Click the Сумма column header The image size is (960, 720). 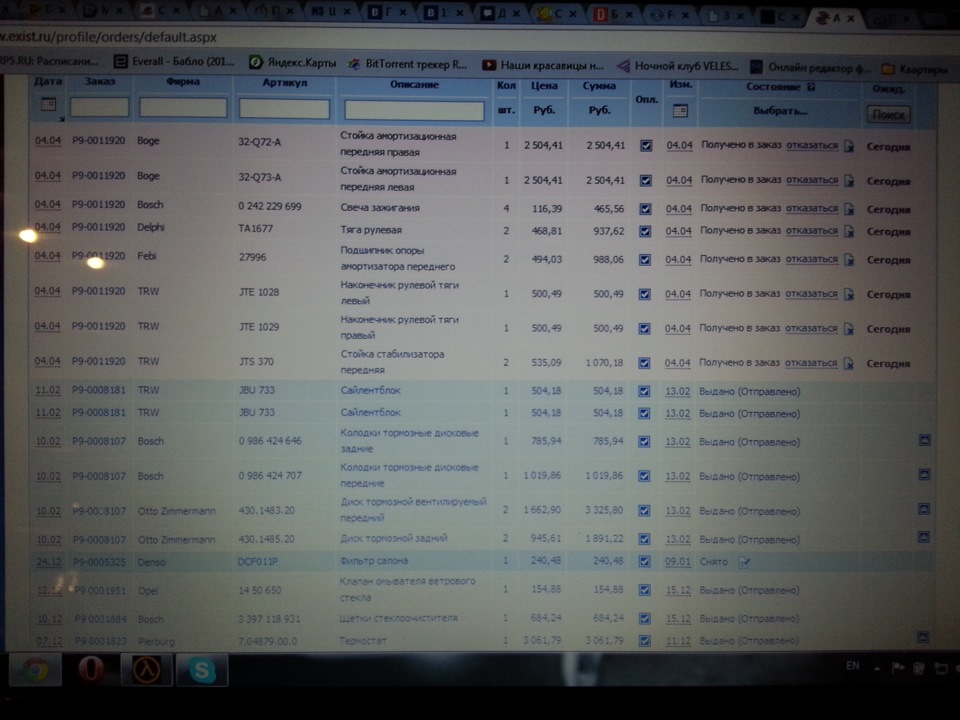pos(599,86)
